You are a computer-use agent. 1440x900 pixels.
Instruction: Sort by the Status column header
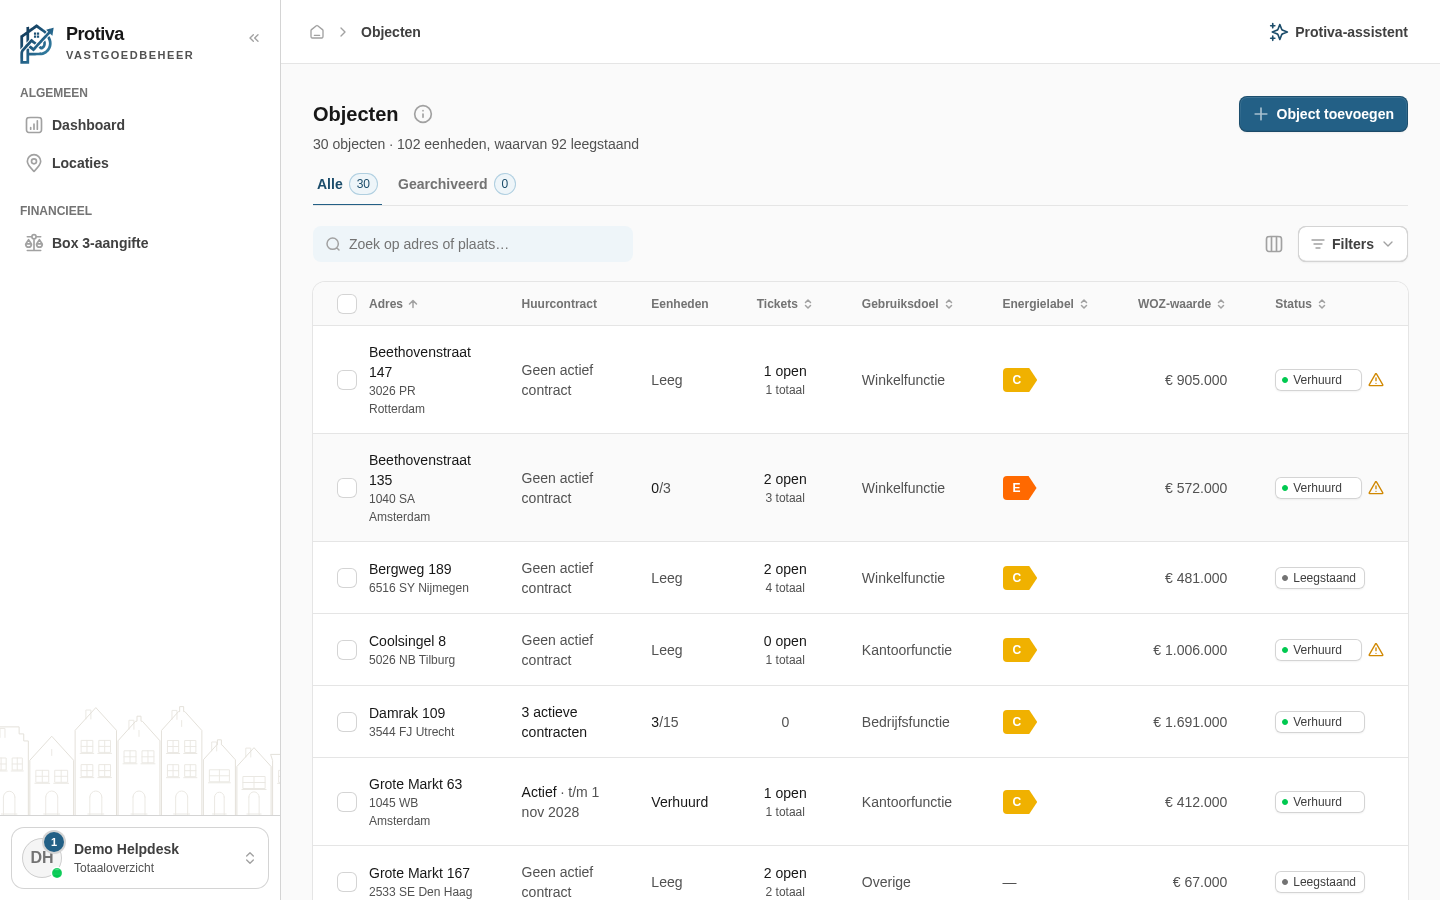point(1301,304)
